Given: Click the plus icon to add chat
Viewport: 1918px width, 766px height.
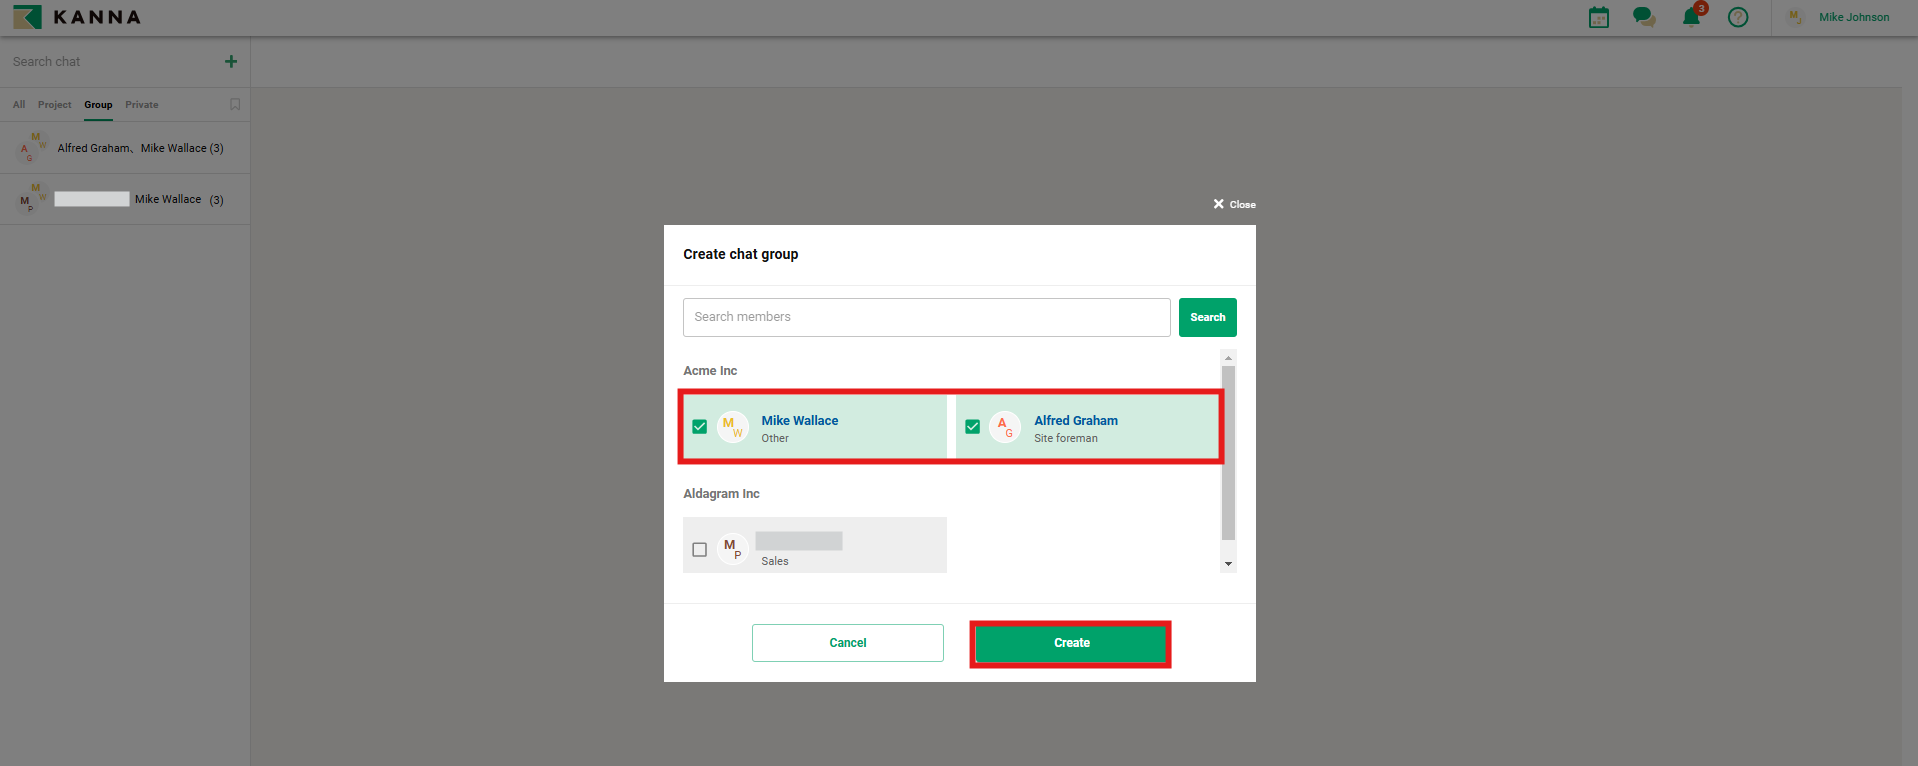Looking at the screenshot, I should pyautogui.click(x=231, y=62).
